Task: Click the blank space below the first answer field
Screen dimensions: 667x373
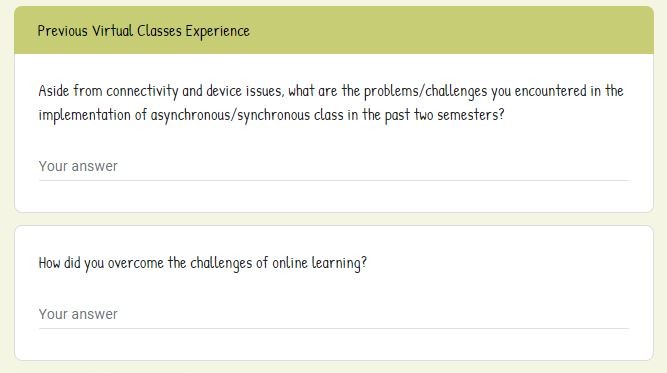Action: tap(334, 196)
